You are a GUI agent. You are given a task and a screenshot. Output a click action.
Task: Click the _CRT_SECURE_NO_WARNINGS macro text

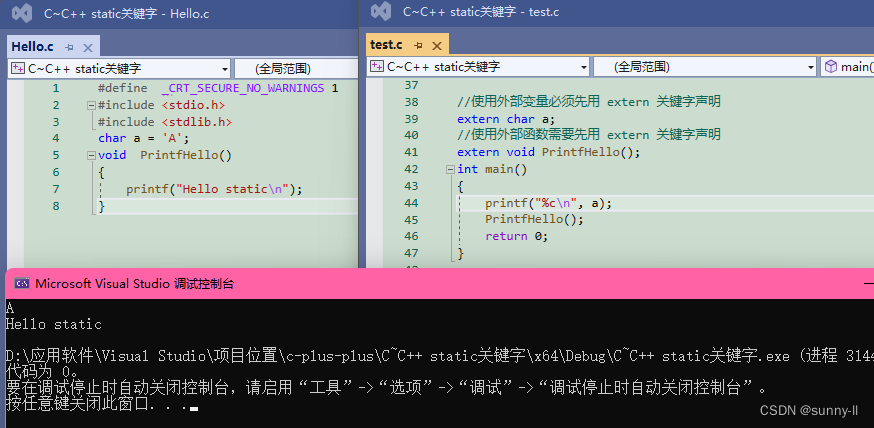click(243, 88)
